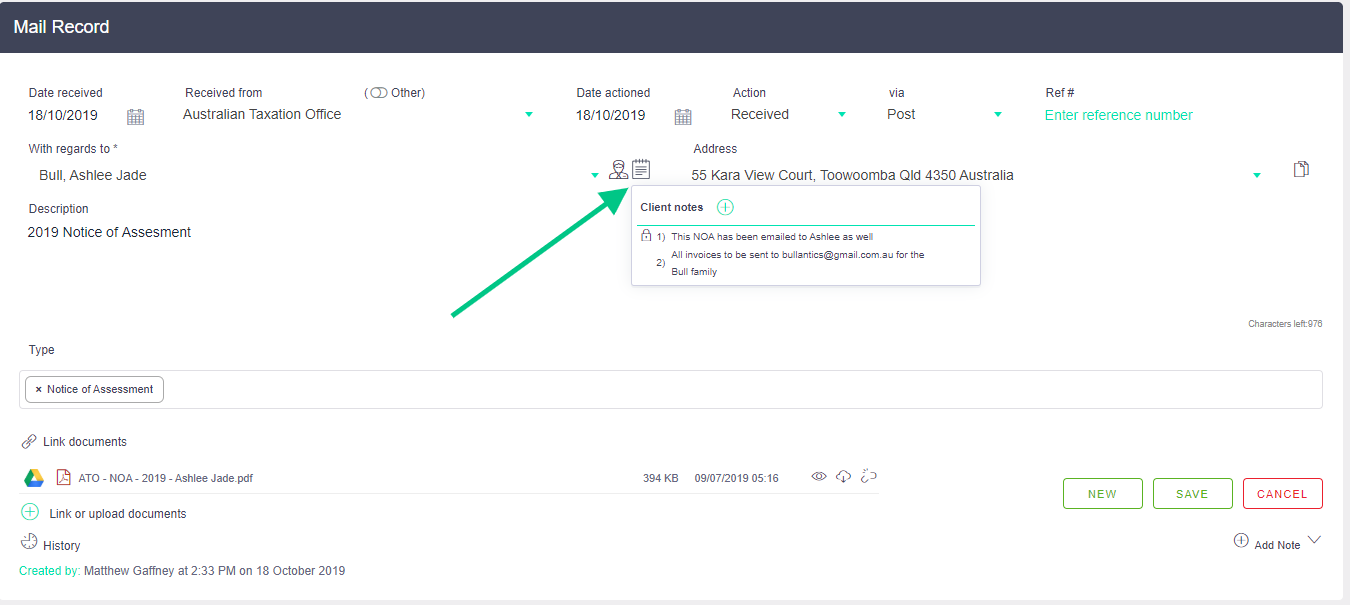Click the PDF file icon
The height and width of the screenshot is (605, 1350).
pos(64,477)
